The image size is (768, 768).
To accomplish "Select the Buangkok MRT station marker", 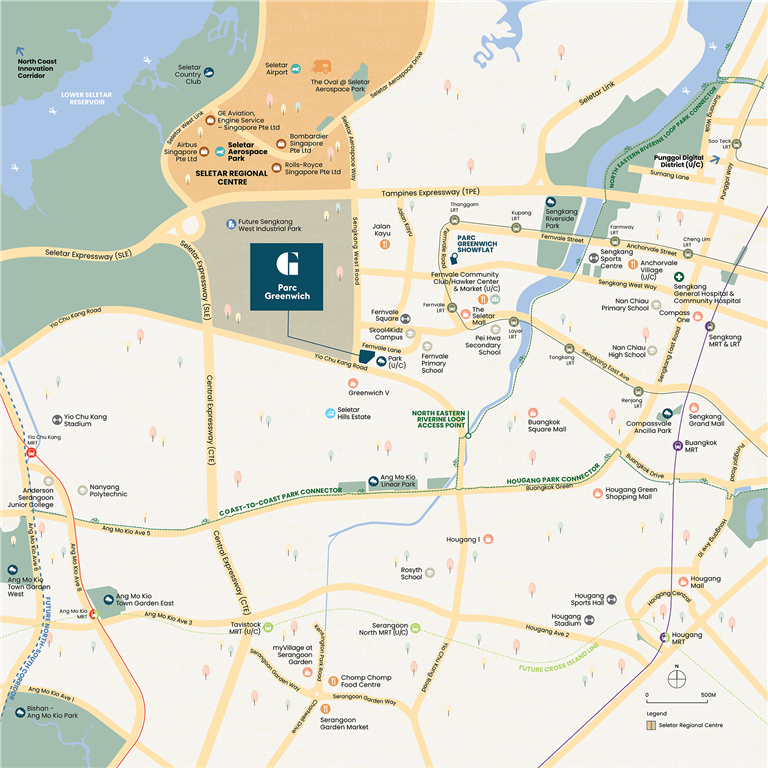I will point(678,445).
